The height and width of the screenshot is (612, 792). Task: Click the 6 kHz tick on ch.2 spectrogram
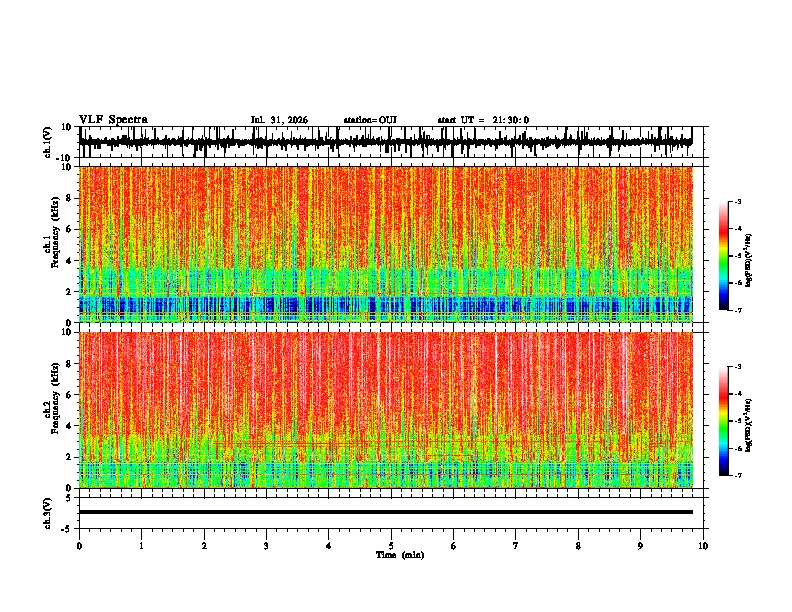tap(70, 395)
